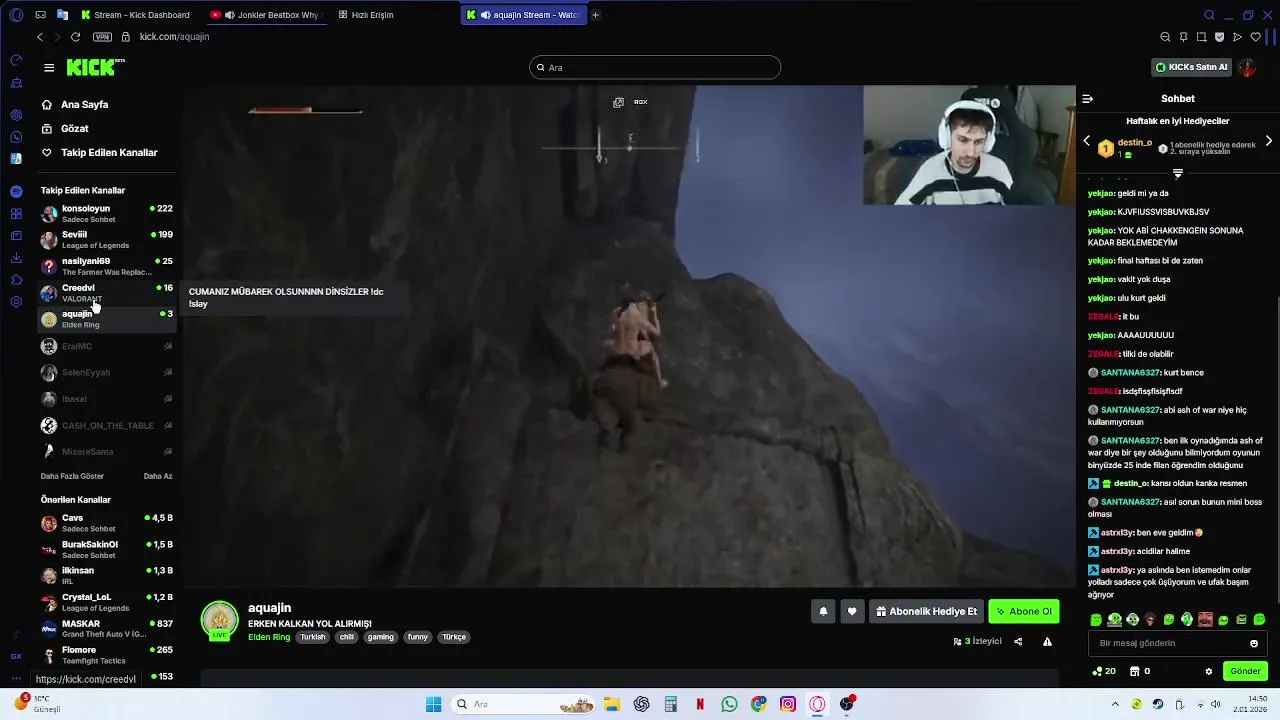Screen dimensions: 1280x720
Task: Toggle the browser VPN badge
Action: (102, 37)
